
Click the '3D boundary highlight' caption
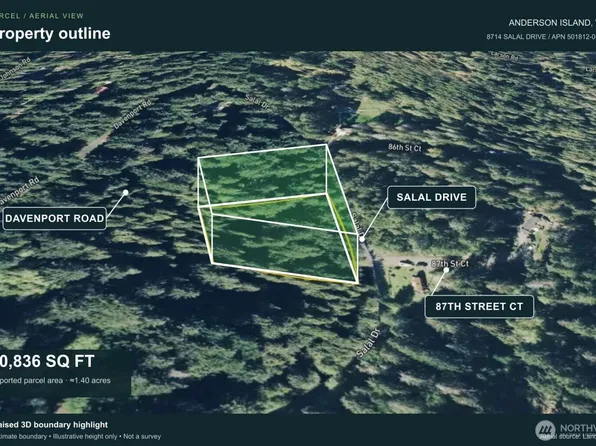pyautogui.click(x=64, y=425)
